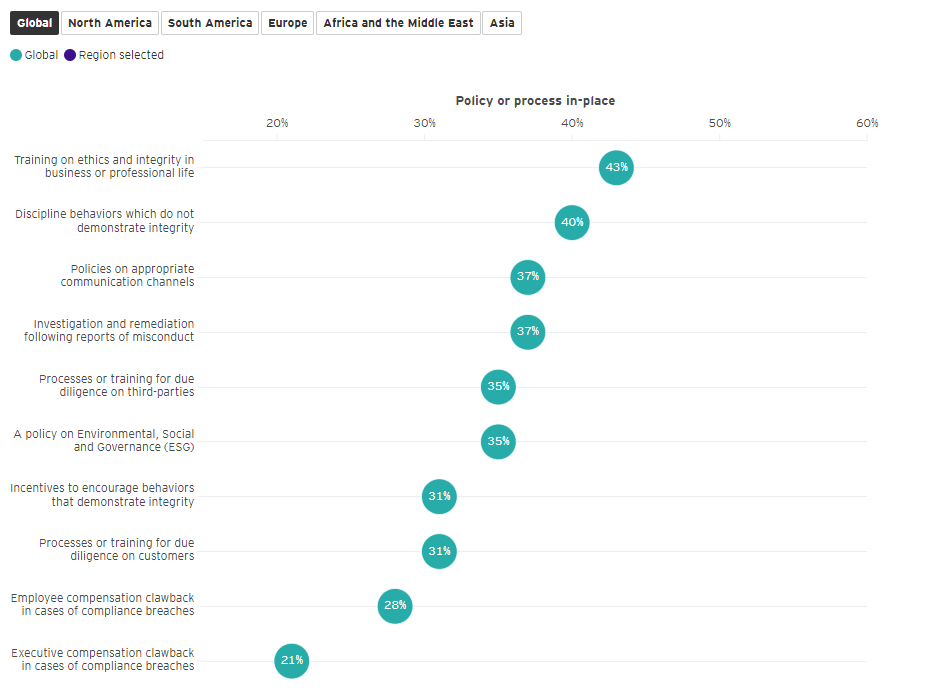Open the South America tab
The width and height of the screenshot is (931, 699).
(210, 23)
